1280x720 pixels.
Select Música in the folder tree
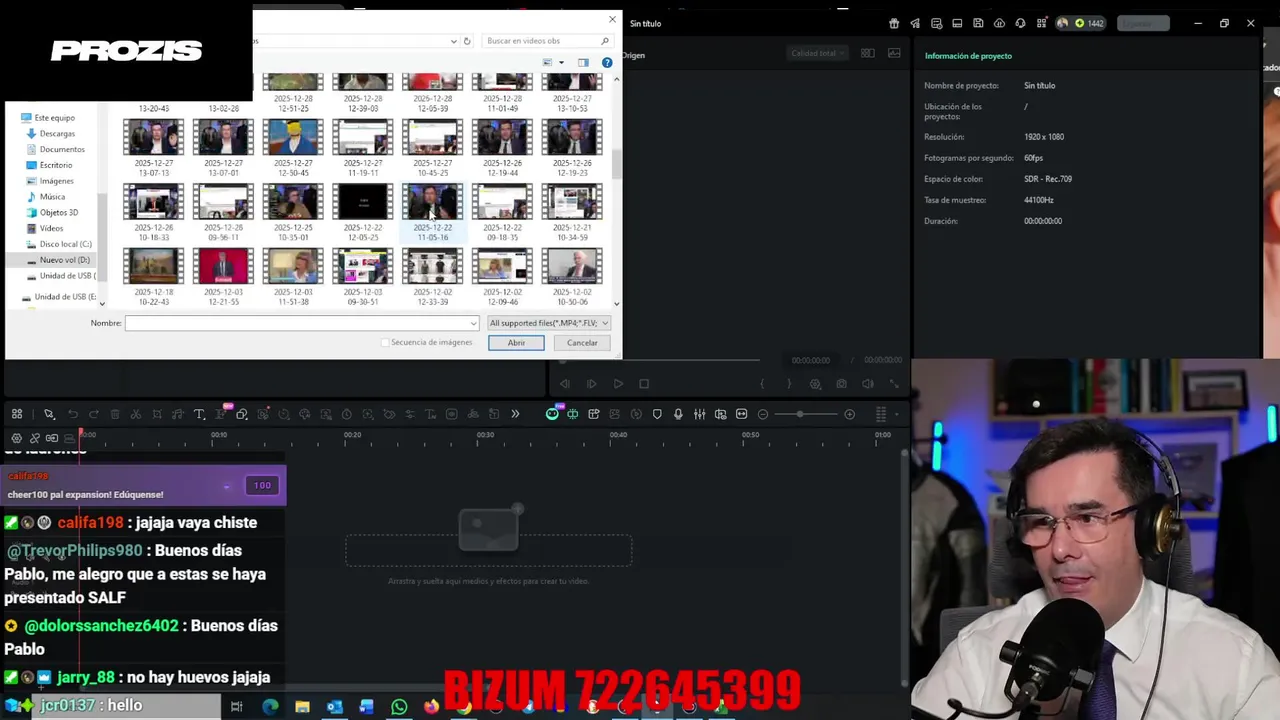(52, 197)
